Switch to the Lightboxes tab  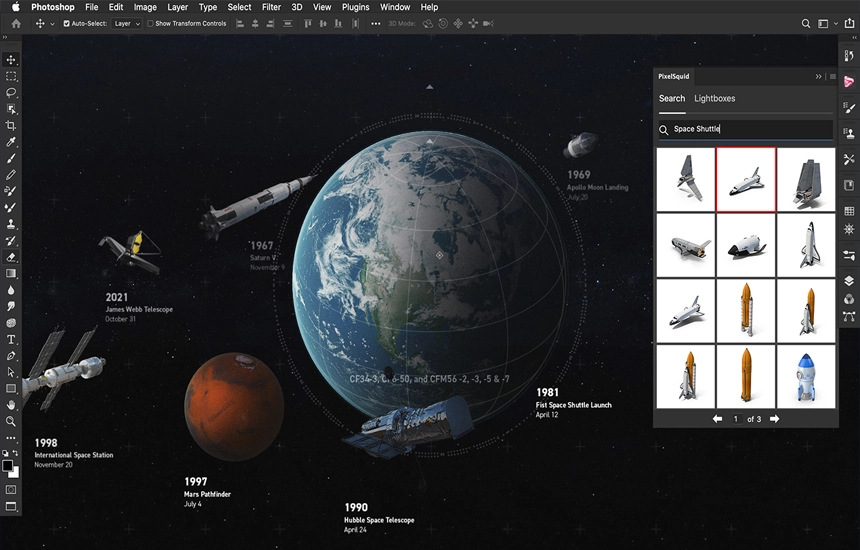click(714, 98)
